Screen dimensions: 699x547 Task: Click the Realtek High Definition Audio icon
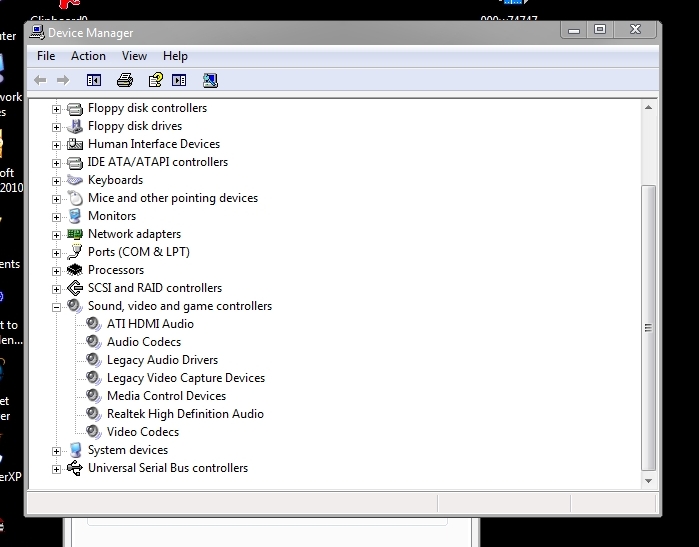tap(94, 414)
